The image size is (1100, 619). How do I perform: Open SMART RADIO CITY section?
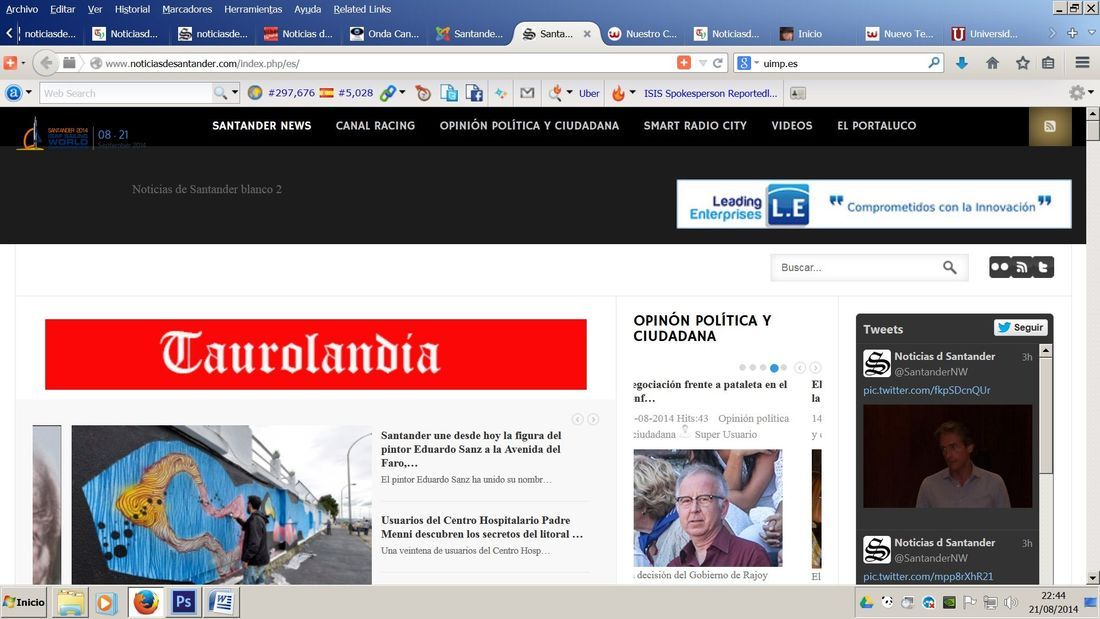(x=695, y=126)
